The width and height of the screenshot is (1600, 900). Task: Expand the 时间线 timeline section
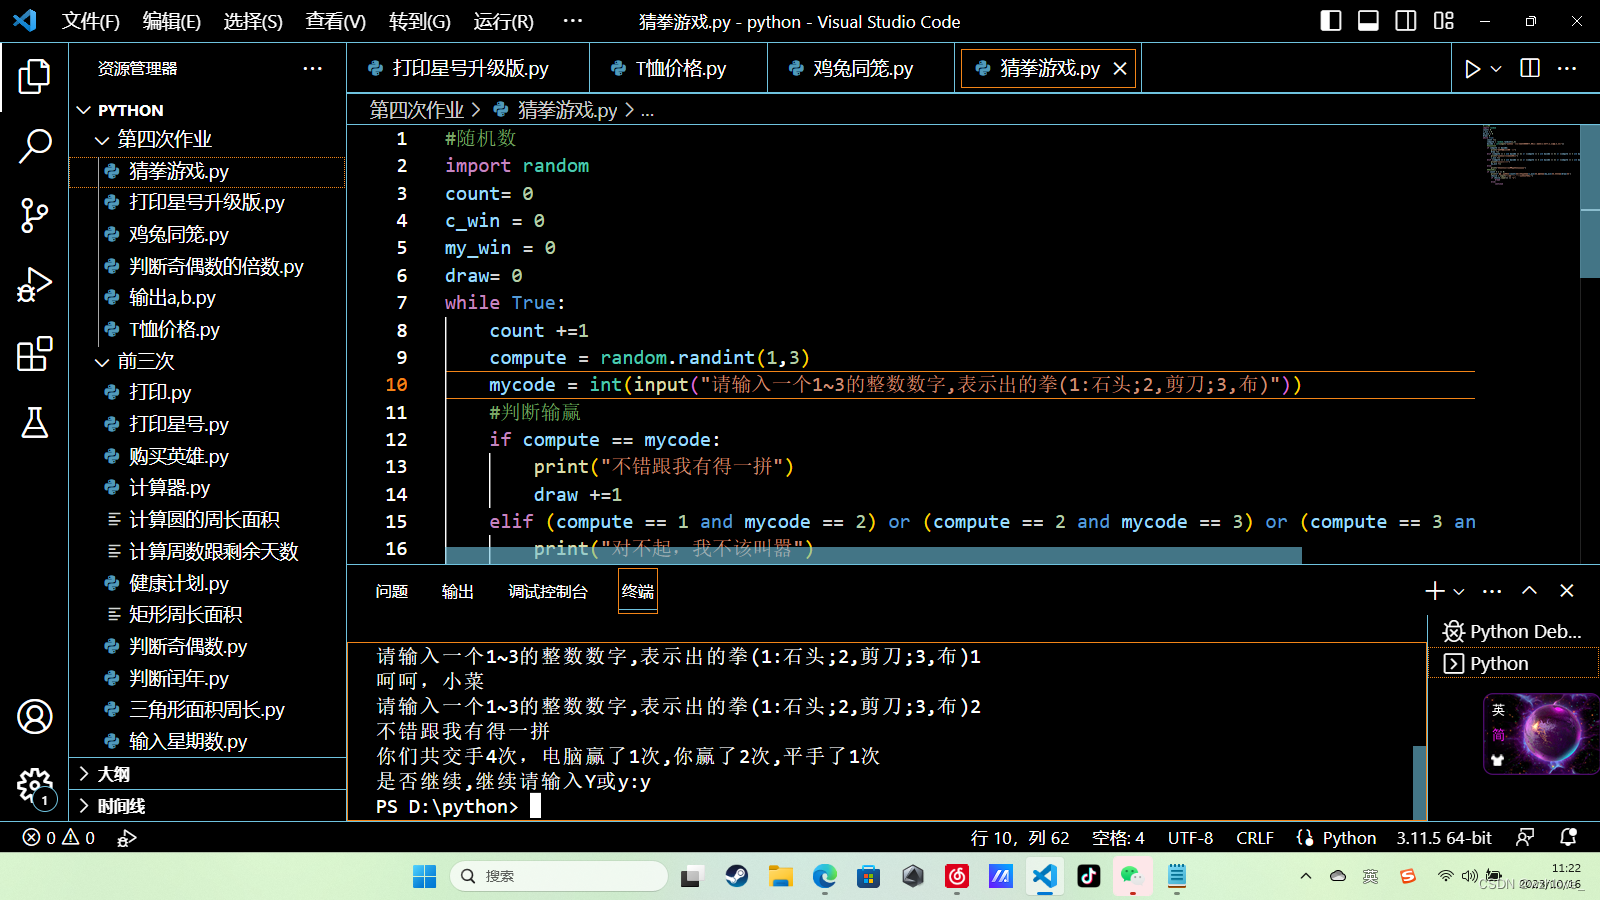pos(207,806)
